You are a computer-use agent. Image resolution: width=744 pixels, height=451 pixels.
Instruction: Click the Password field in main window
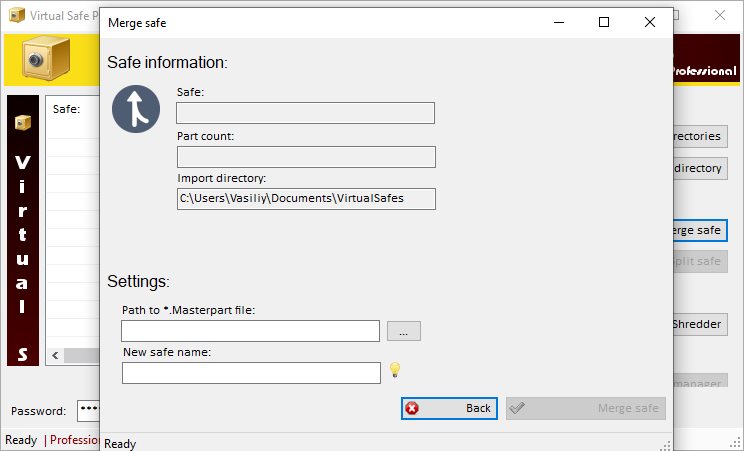(x=88, y=410)
